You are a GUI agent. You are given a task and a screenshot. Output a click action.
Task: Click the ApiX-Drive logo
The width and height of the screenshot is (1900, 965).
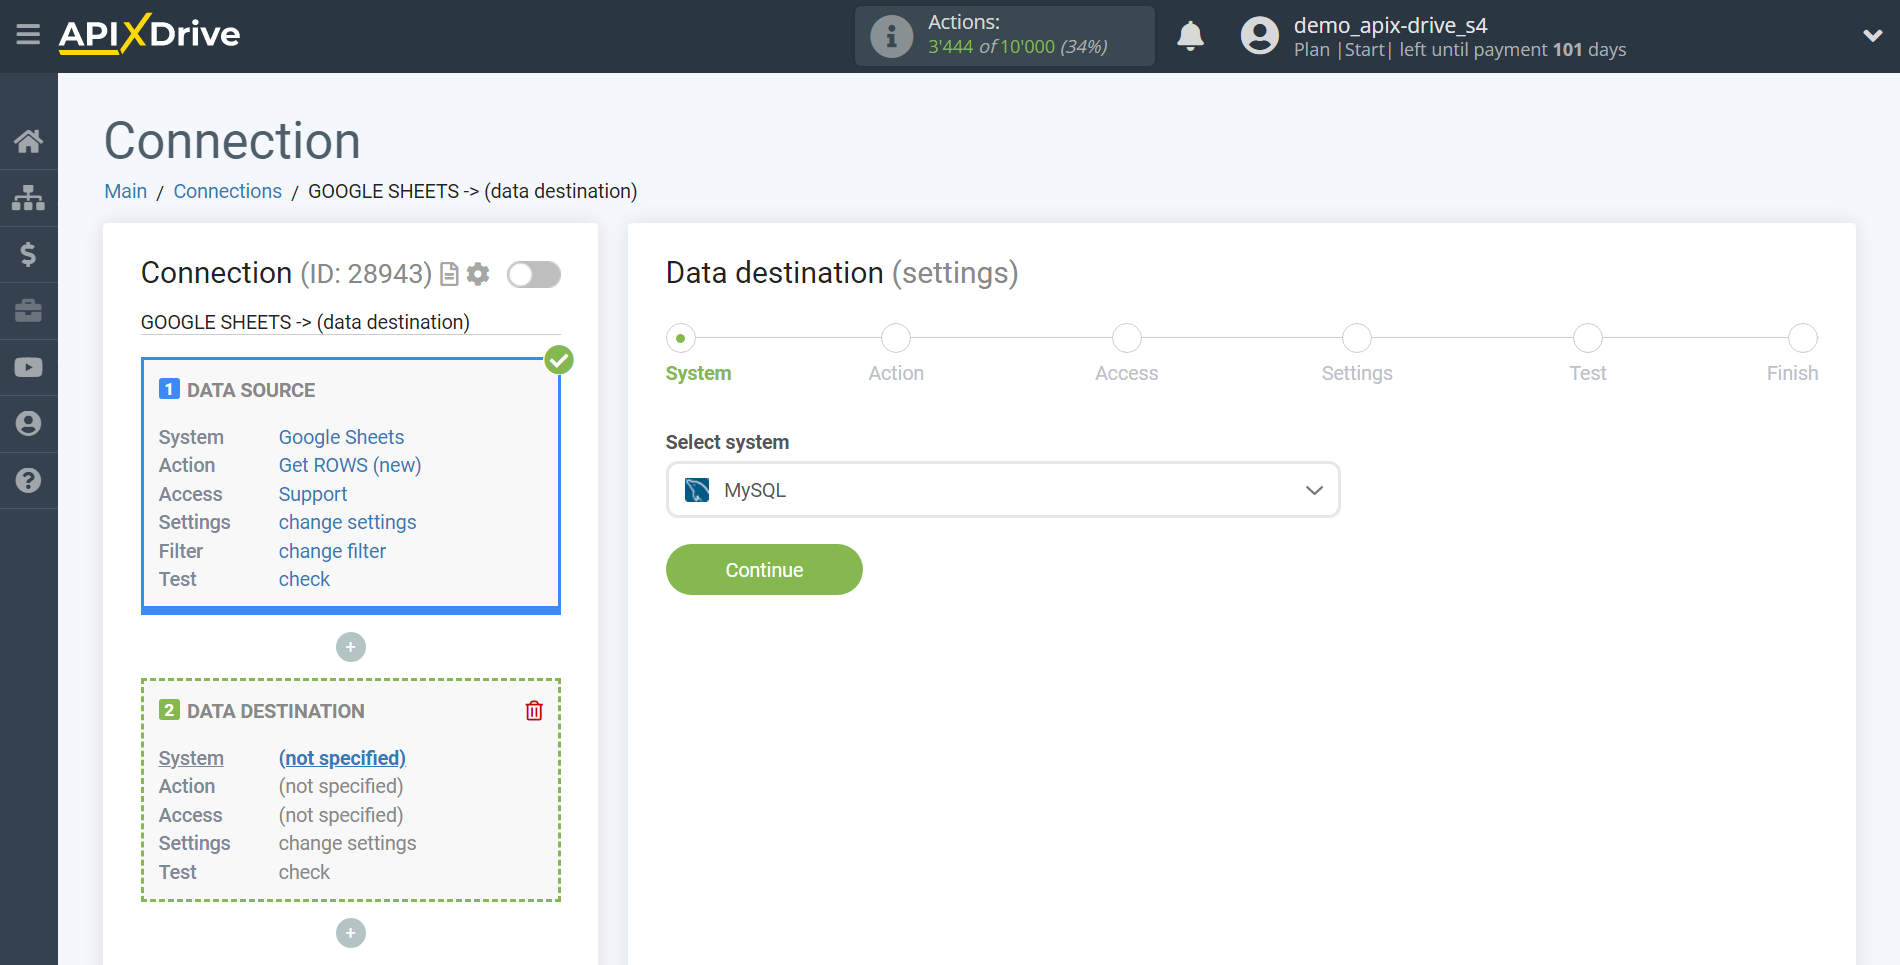point(149,34)
